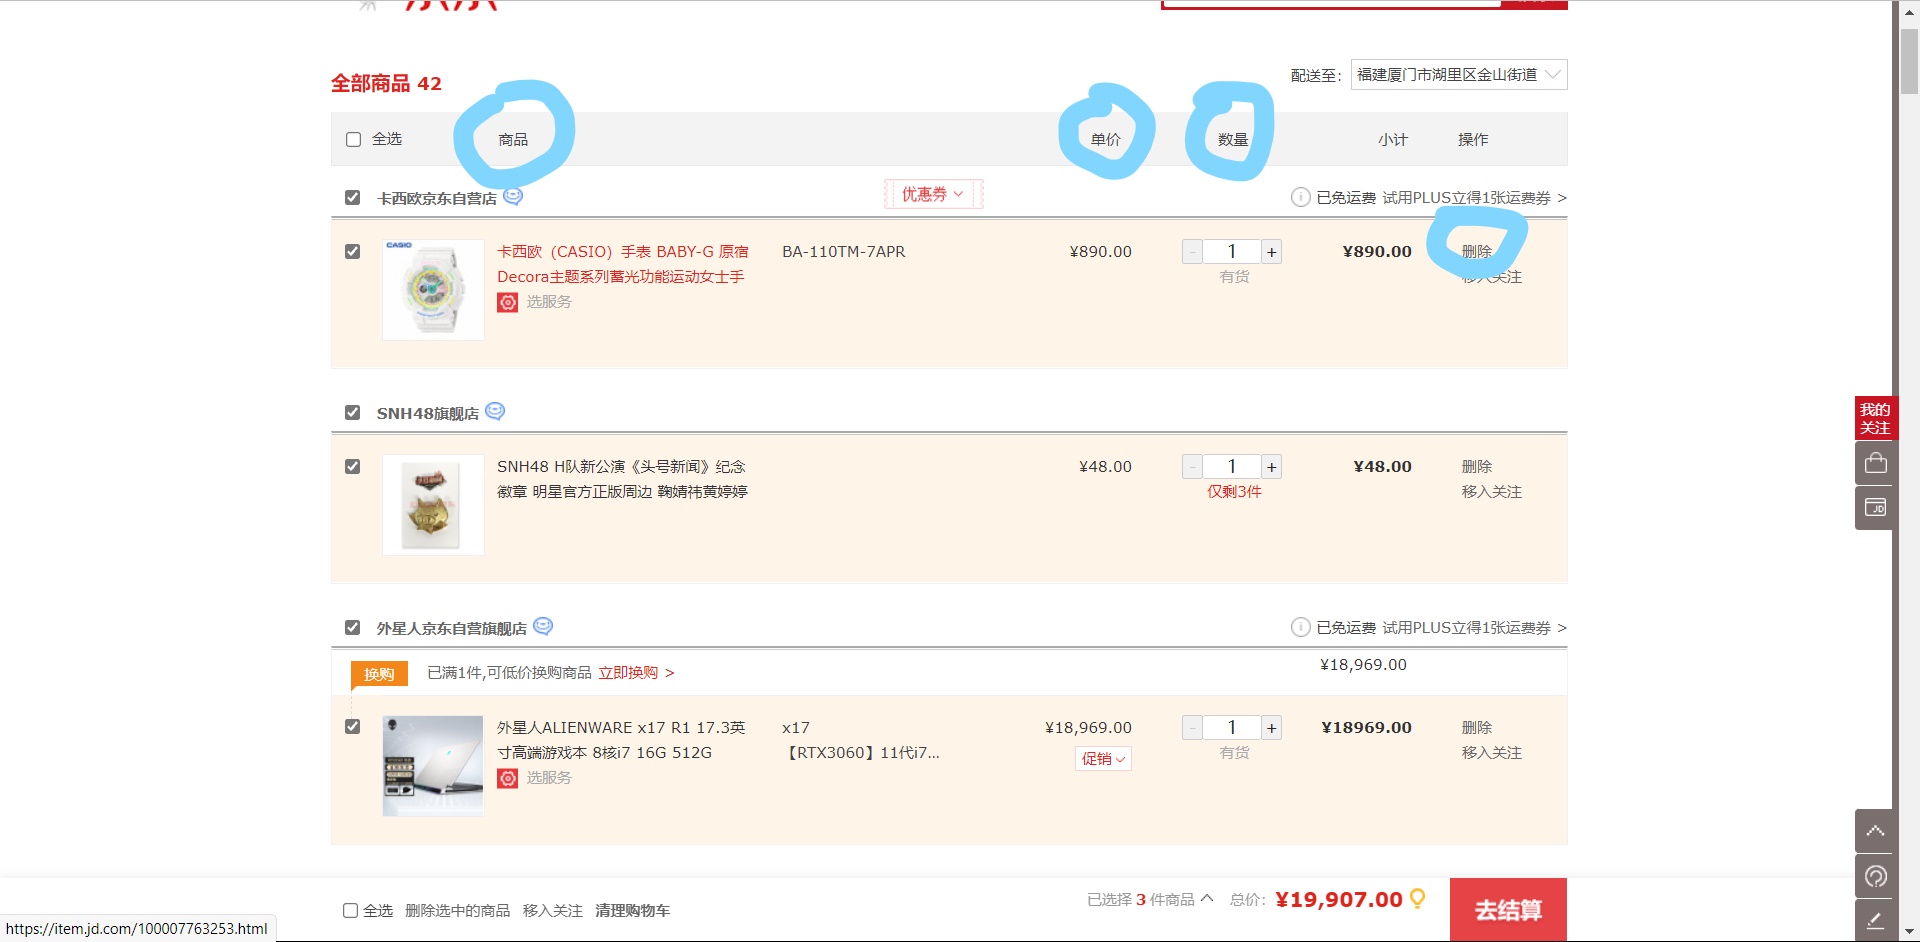Click 清理购物车 in bottom bar
Image resolution: width=1920 pixels, height=942 pixels.
tap(632, 910)
